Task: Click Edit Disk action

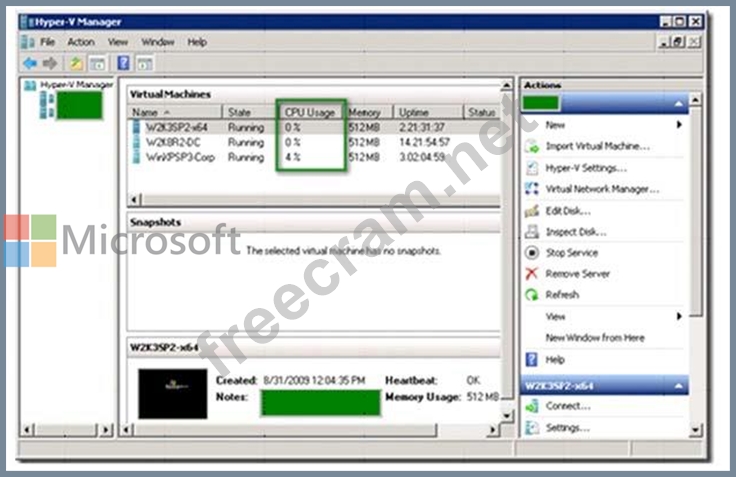Action: point(568,211)
